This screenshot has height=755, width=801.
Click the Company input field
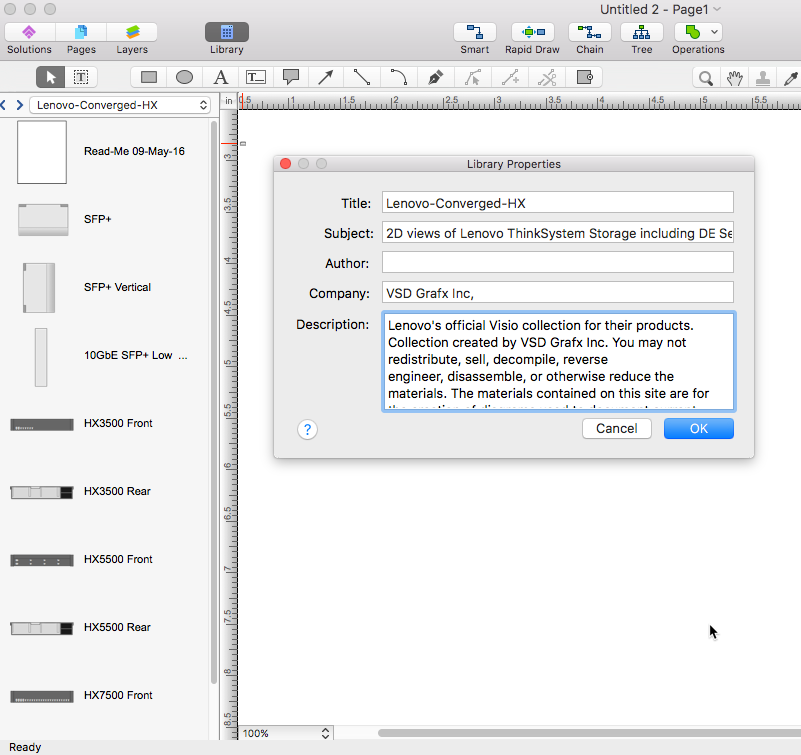[x=557, y=293]
